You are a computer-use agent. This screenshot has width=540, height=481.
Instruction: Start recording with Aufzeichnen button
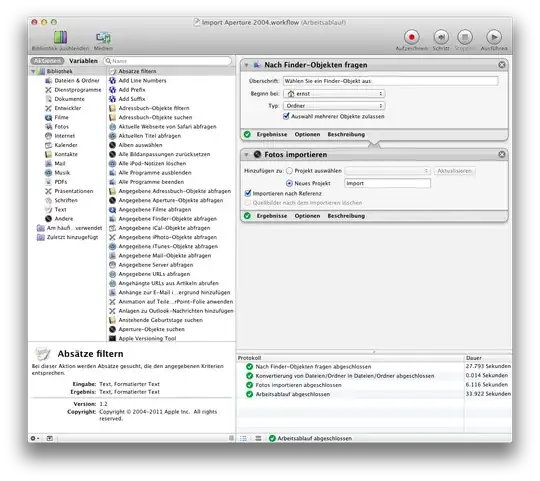[x=412, y=41]
